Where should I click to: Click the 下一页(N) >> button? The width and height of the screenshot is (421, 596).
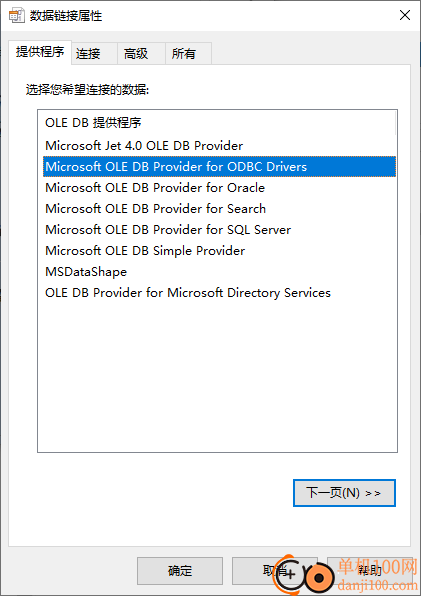(x=344, y=493)
